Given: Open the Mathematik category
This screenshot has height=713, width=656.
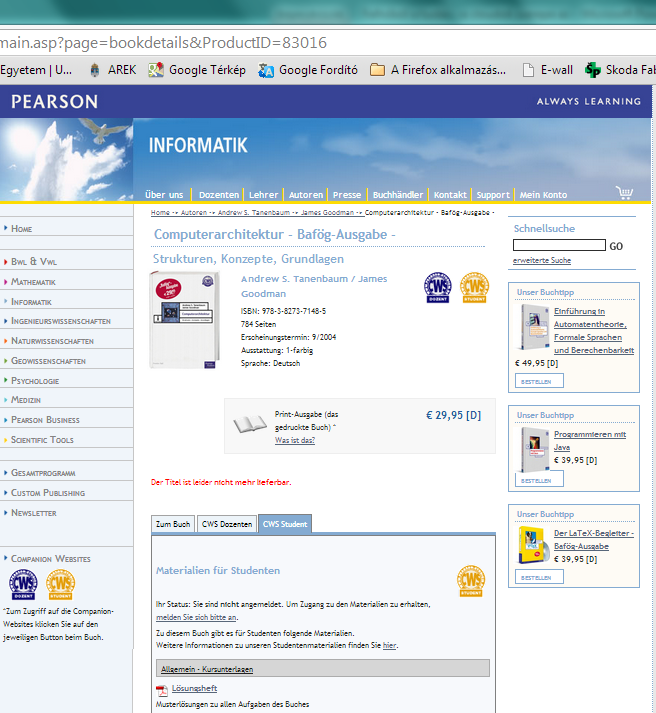Looking at the screenshot, I should [33, 282].
